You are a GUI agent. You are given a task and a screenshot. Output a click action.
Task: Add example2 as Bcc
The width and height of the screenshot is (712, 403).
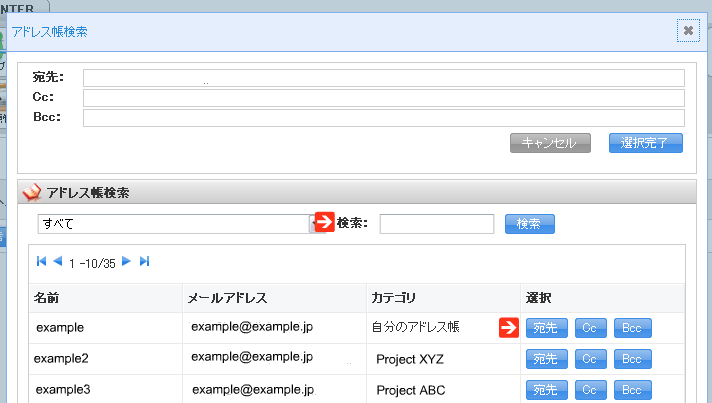[633, 359]
